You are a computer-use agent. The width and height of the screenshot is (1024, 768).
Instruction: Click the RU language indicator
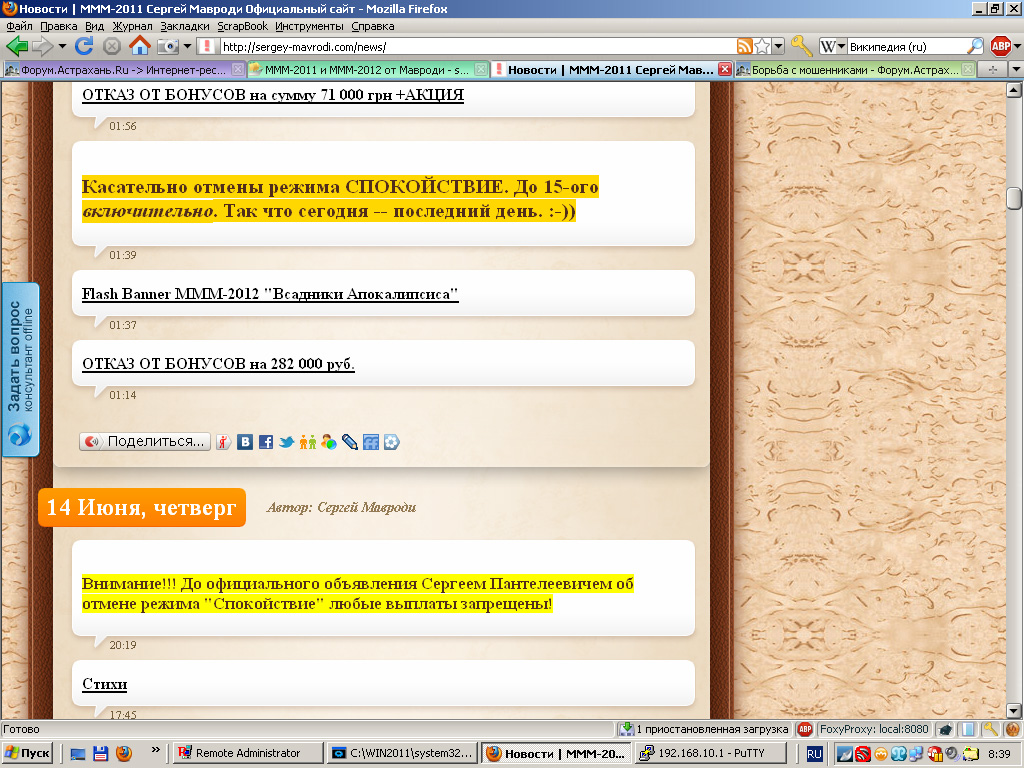(814, 754)
